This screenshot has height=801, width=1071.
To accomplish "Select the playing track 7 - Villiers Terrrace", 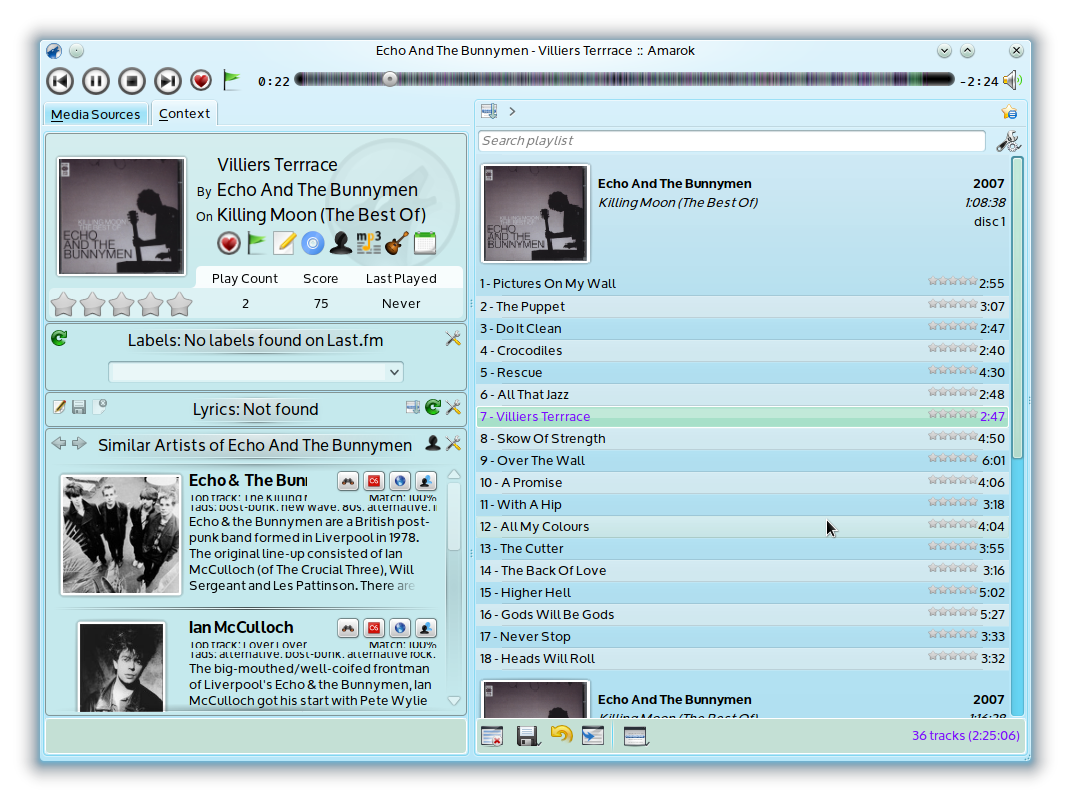I will (x=742, y=417).
